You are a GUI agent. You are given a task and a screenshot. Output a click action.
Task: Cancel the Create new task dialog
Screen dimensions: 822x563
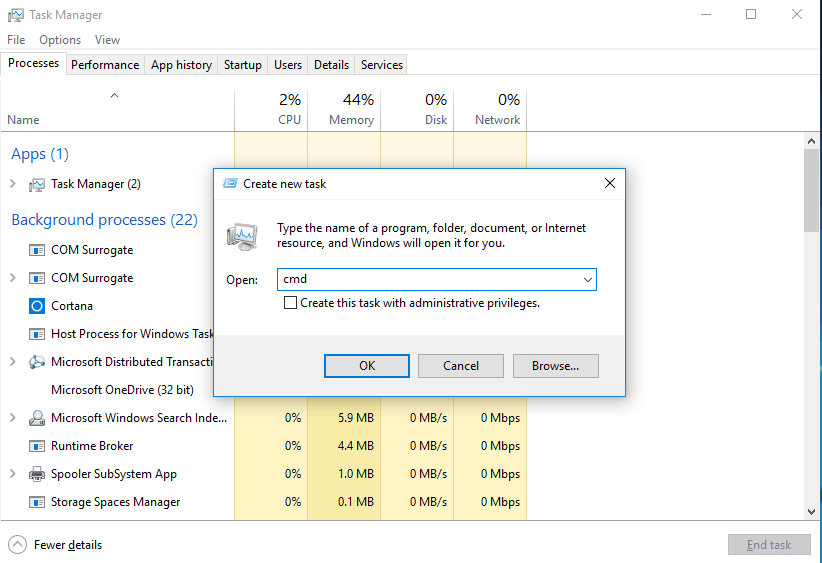coord(461,366)
